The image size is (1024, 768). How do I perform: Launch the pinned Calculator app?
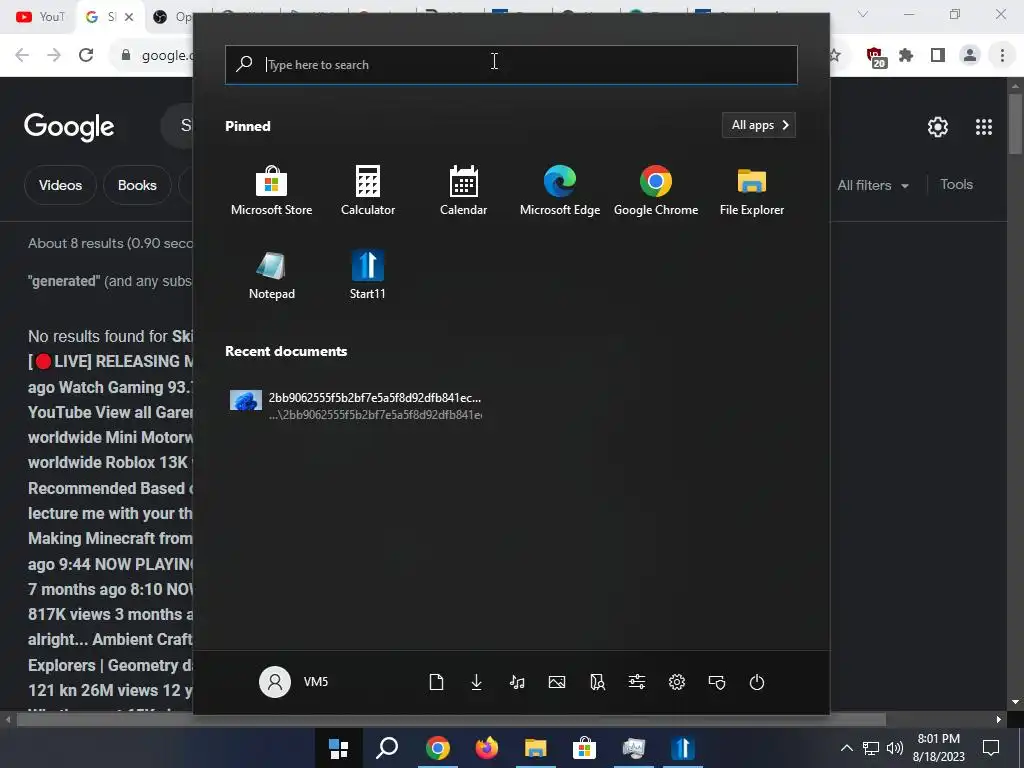pos(368,191)
